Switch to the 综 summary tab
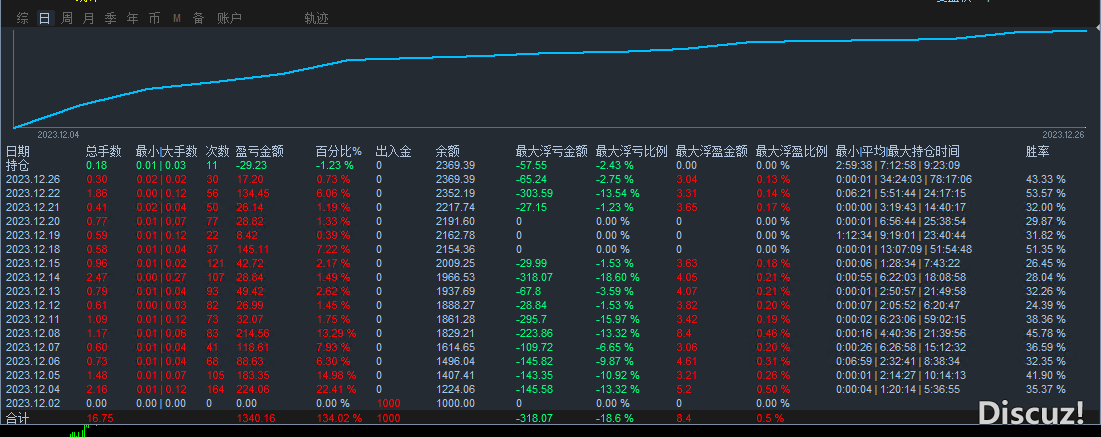The width and height of the screenshot is (1101, 437). (x=23, y=18)
